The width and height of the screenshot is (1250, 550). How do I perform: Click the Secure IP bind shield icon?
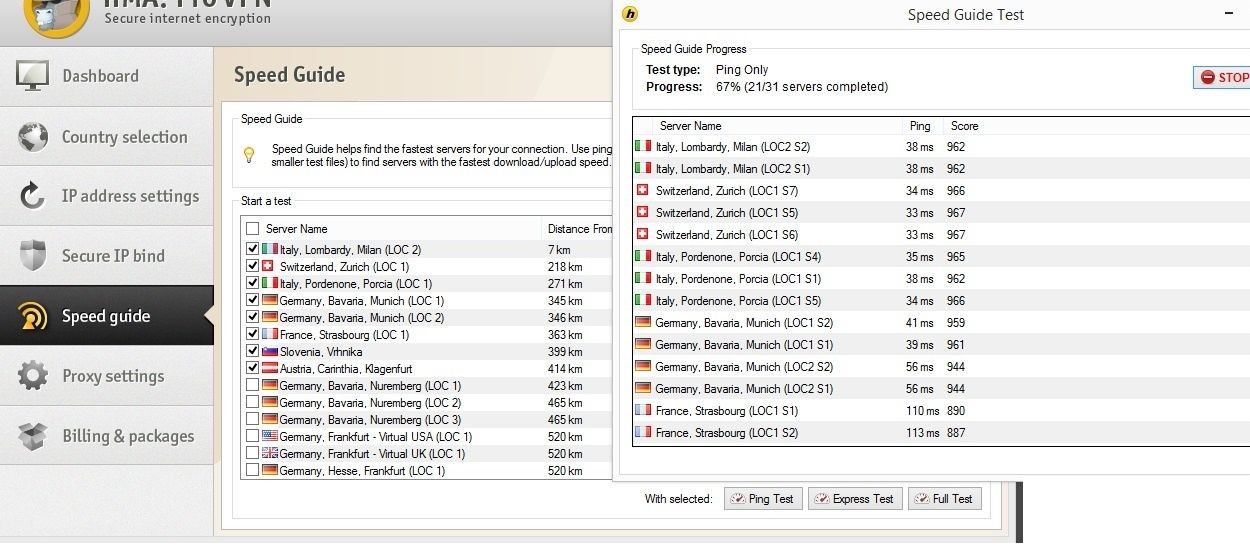pyautogui.click(x=33, y=256)
